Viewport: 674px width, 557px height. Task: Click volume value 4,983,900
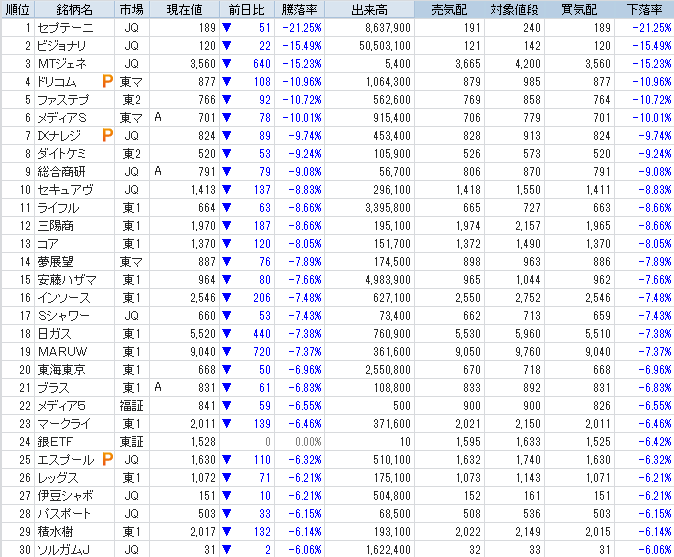[388, 280]
